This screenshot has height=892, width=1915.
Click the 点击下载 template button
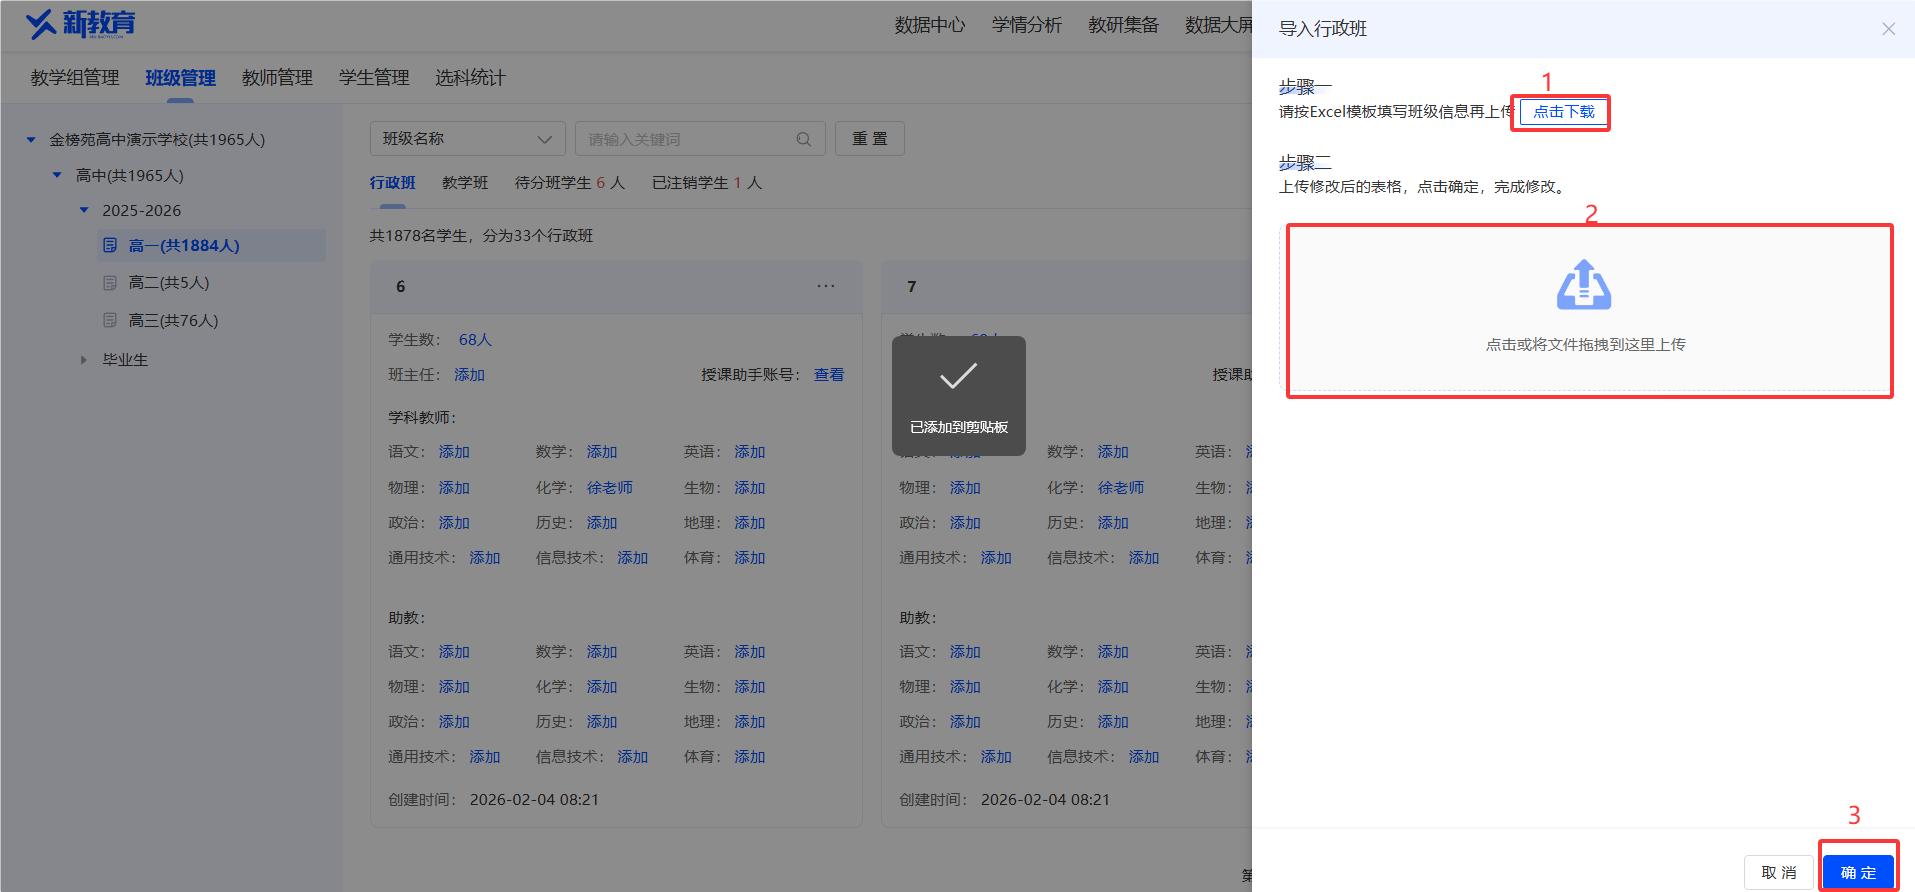[x=1564, y=112]
